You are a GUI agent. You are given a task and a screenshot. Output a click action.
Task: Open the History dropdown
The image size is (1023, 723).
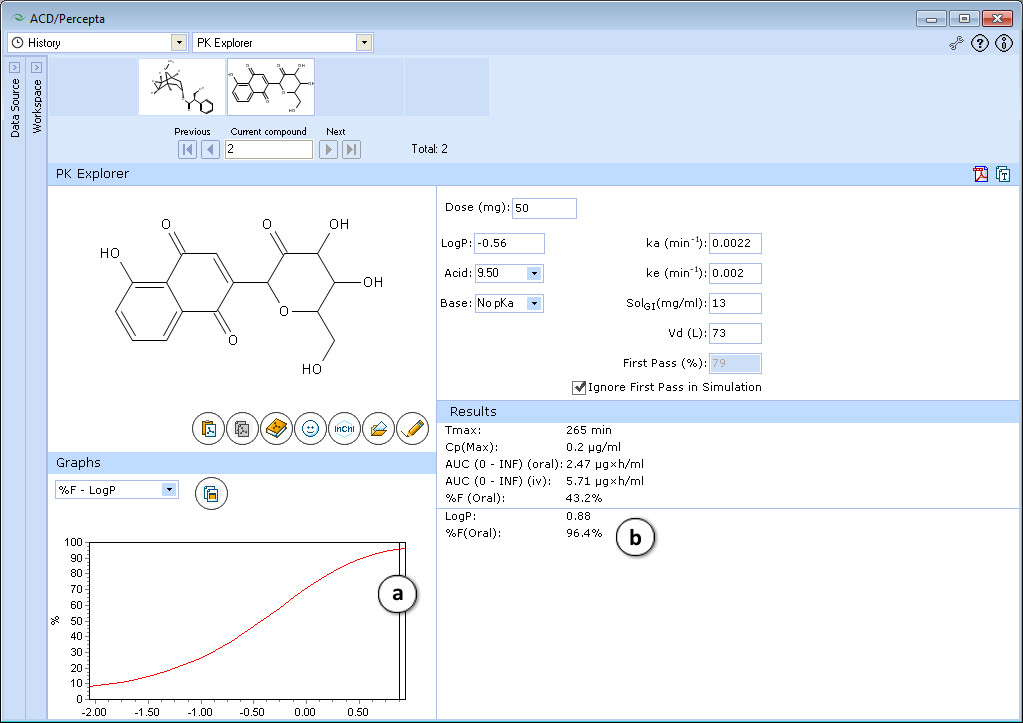pyautogui.click(x=179, y=43)
